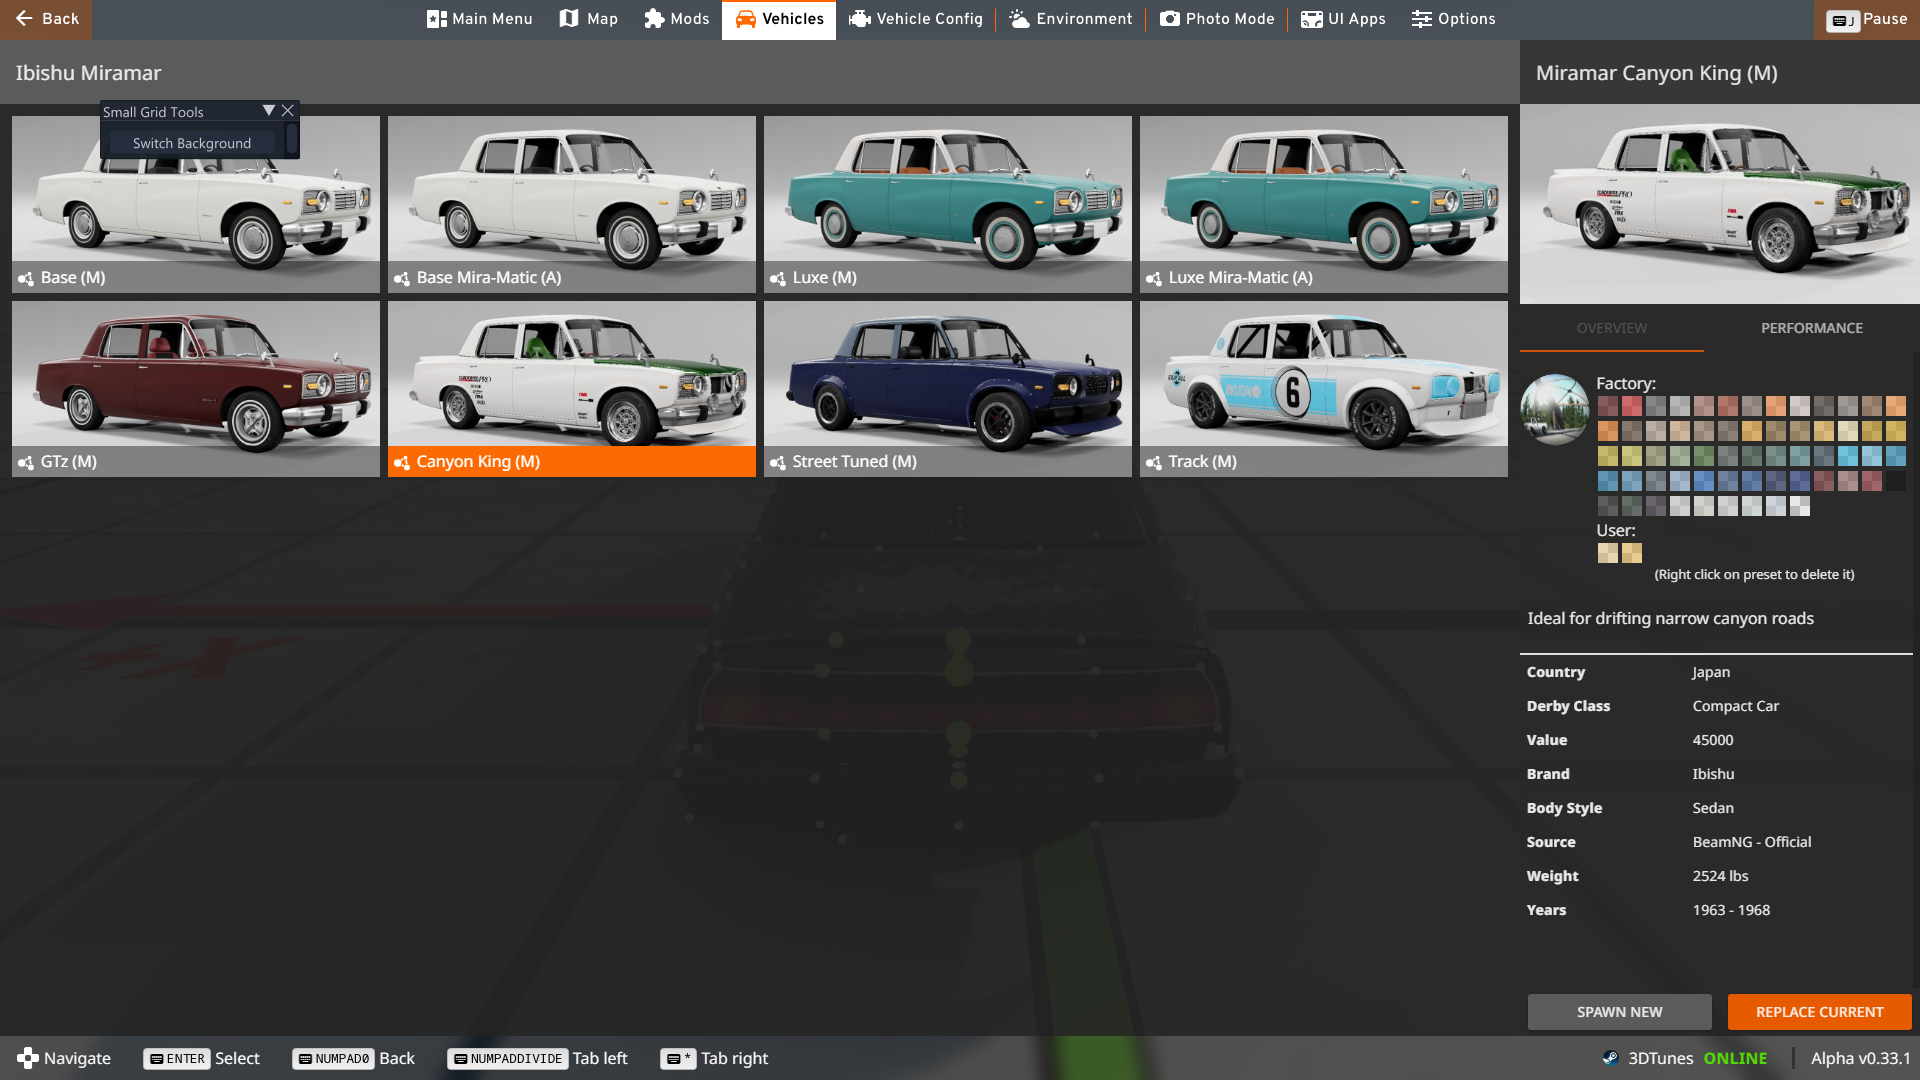This screenshot has width=1920, height=1080.
Task: Click the config icon beside Base Mira-Matic (A)
Action: tap(402, 279)
